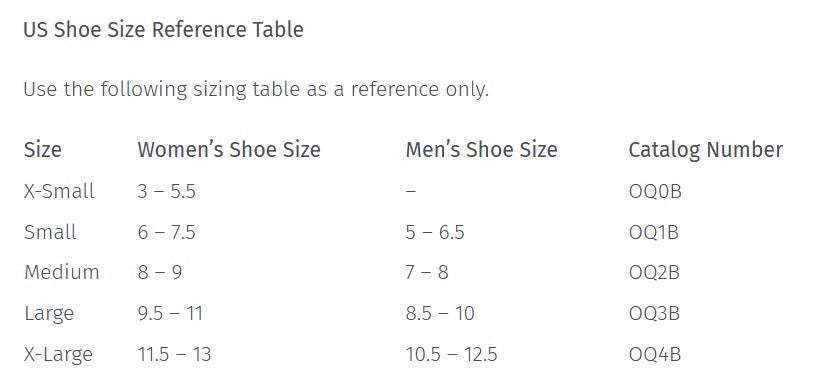Select catalog number OQ0B
The width and height of the screenshot is (822, 388).
point(655,191)
